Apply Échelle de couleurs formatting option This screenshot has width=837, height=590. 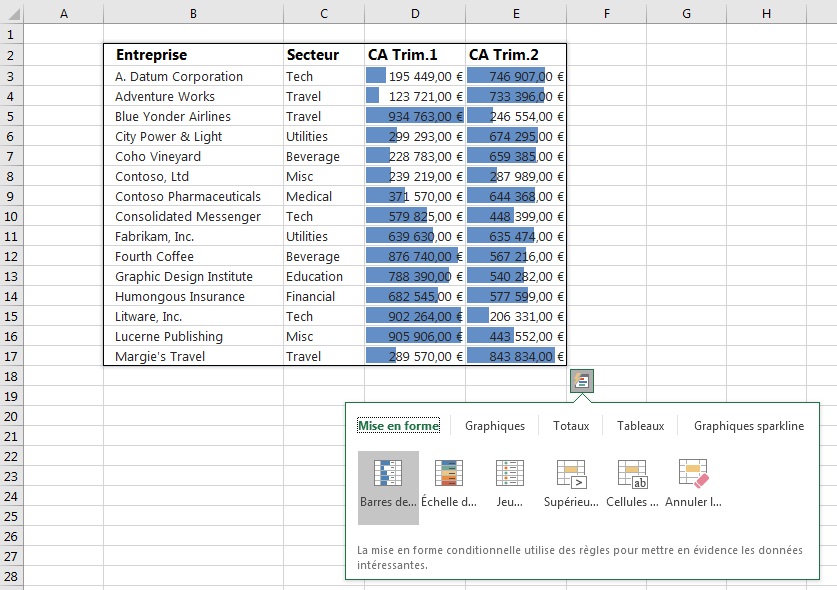point(449,487)
